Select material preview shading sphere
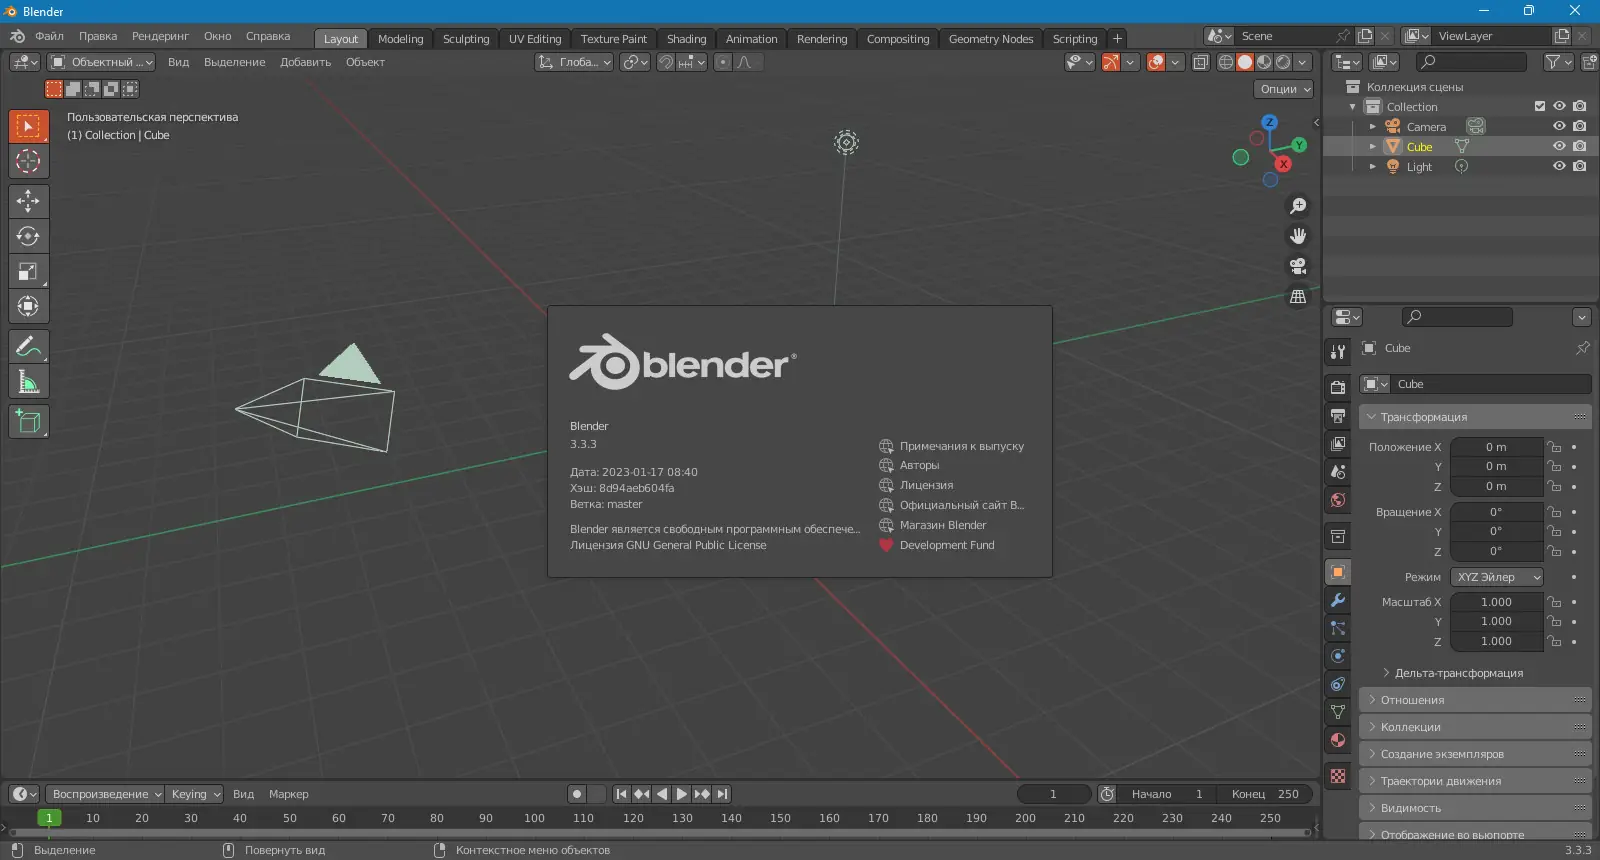1600x860 pixels. [x=1264, y=62]
